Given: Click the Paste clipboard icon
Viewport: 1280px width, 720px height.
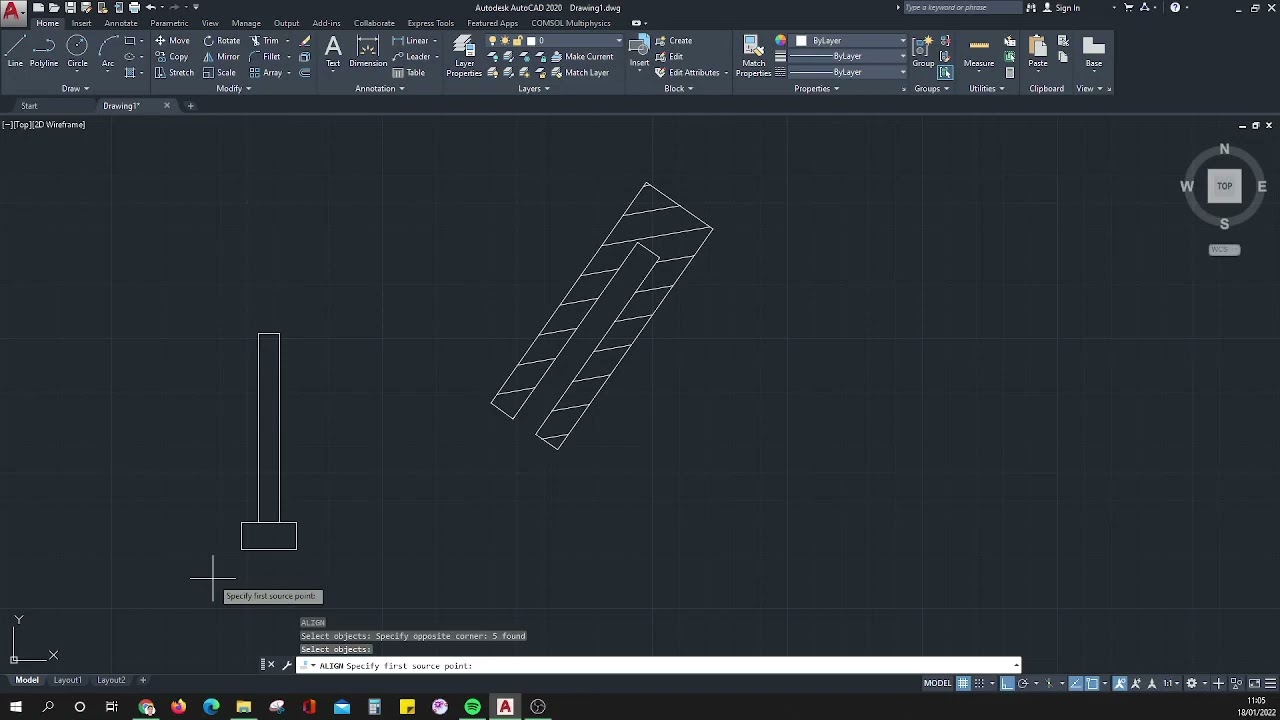Looking at the screenshot, I should [1038, 52].
